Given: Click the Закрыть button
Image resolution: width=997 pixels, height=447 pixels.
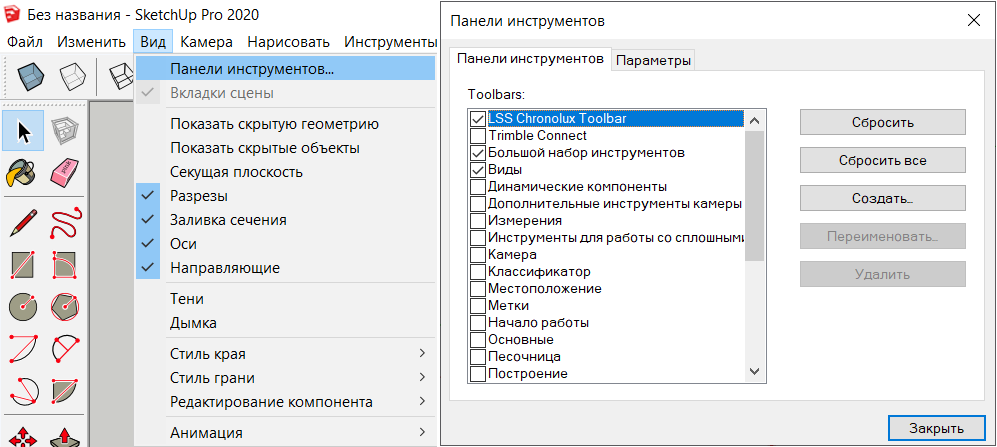Looking at the screenshot, I should tap(936, 428).
